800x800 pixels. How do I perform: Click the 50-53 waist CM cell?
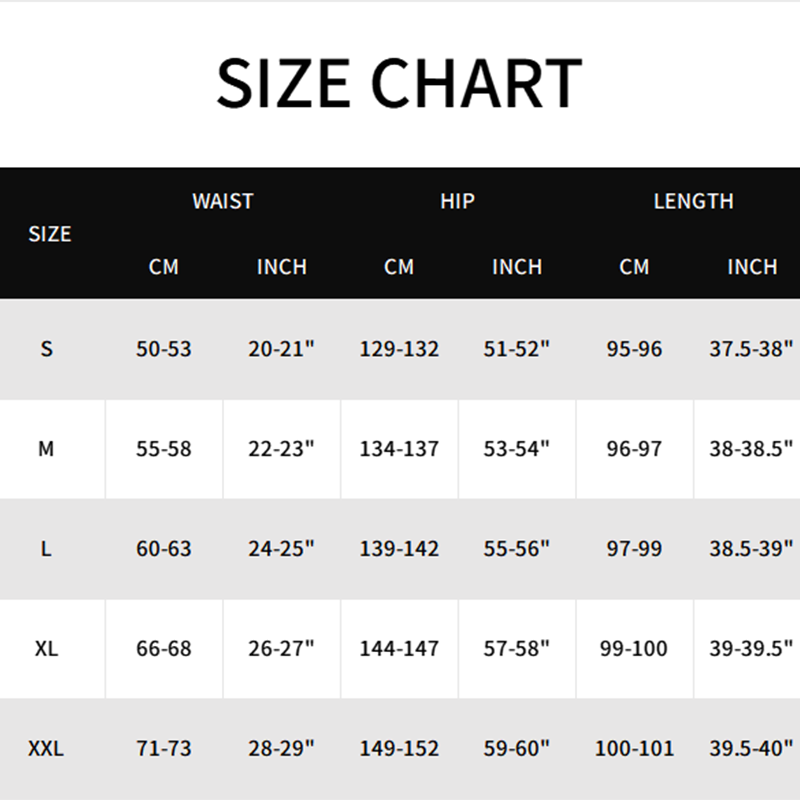click(164, 349)
